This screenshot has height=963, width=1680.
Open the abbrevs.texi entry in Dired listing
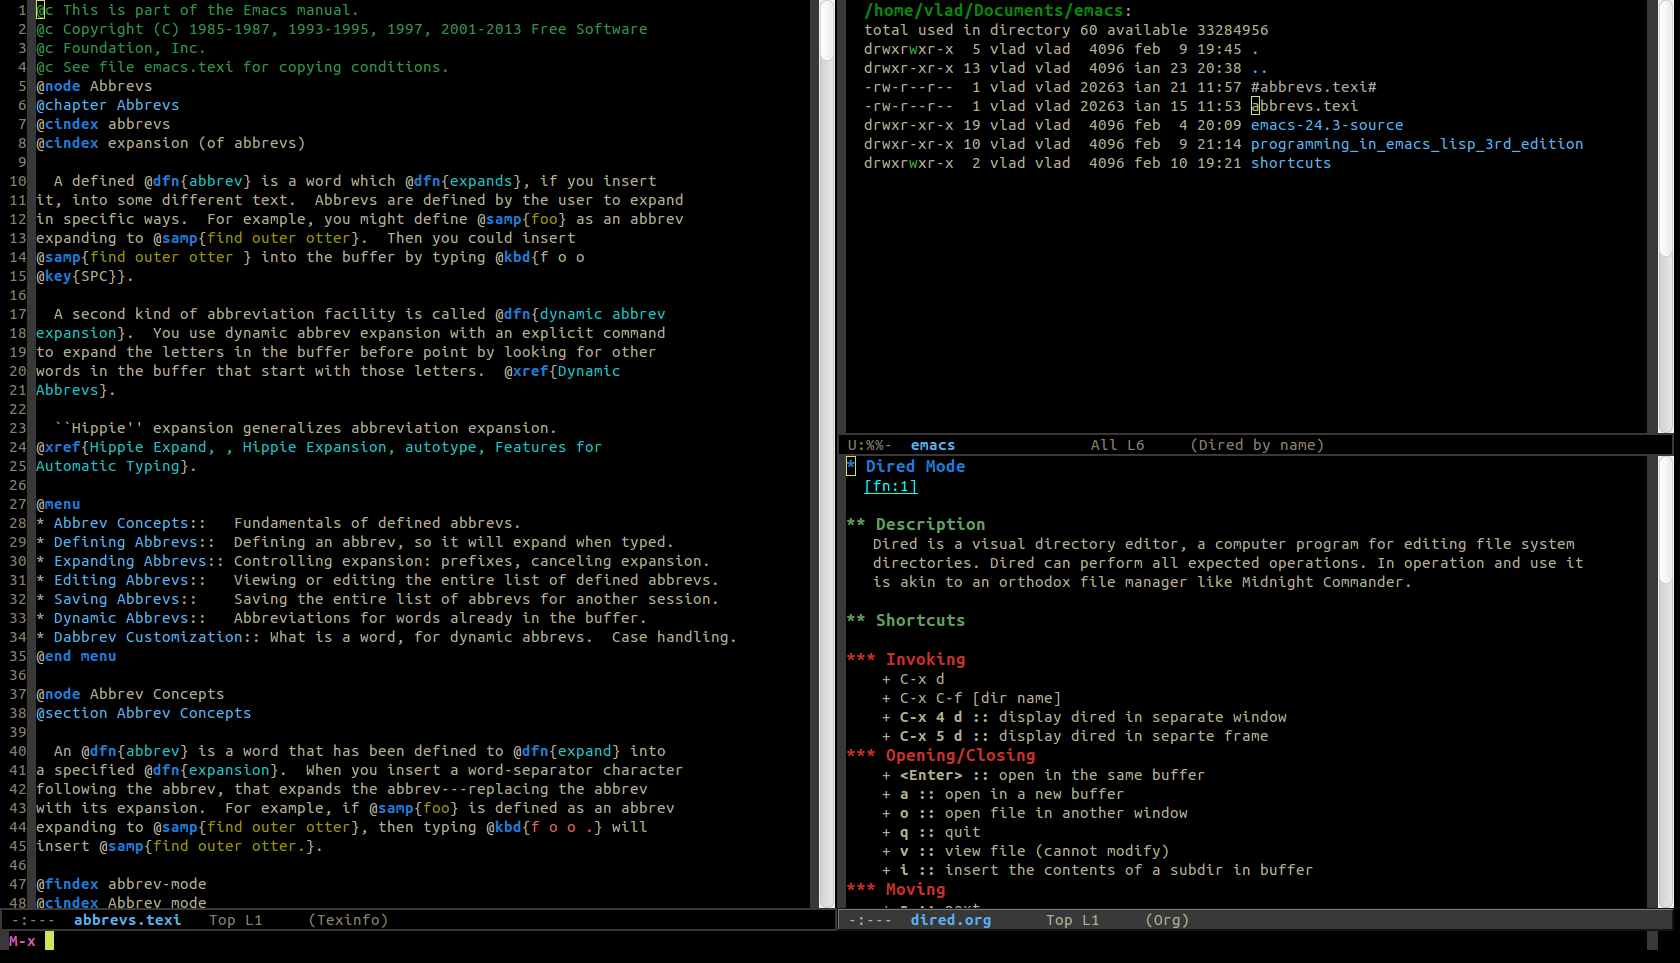point(1304,106)
